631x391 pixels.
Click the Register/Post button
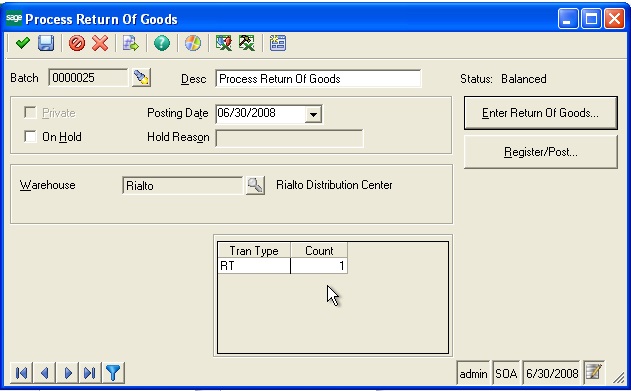540,152
